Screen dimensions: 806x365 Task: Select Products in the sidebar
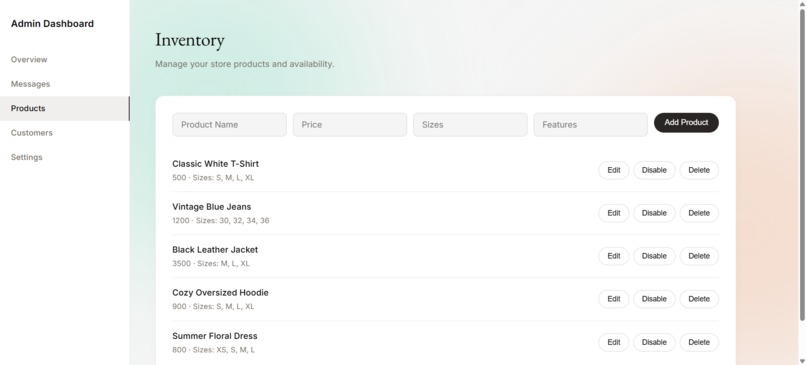click(x=65, y=108)
